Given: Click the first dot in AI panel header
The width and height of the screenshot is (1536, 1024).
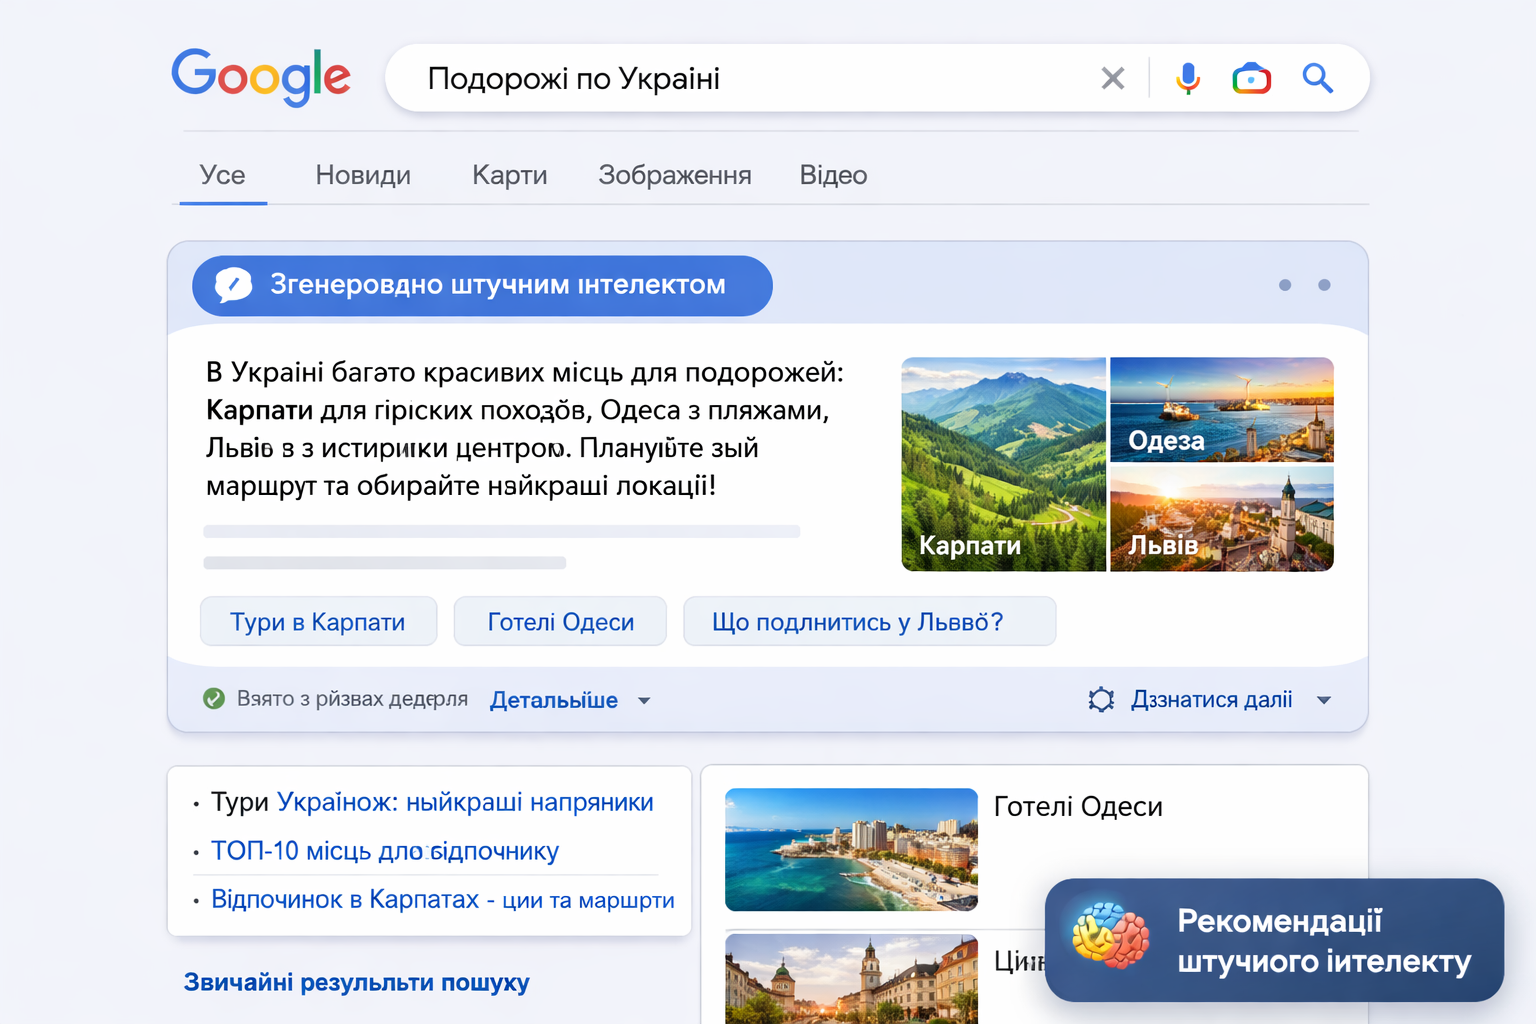Looking at the screenshot, I should pyautogui.click(x=1285, y=285).
